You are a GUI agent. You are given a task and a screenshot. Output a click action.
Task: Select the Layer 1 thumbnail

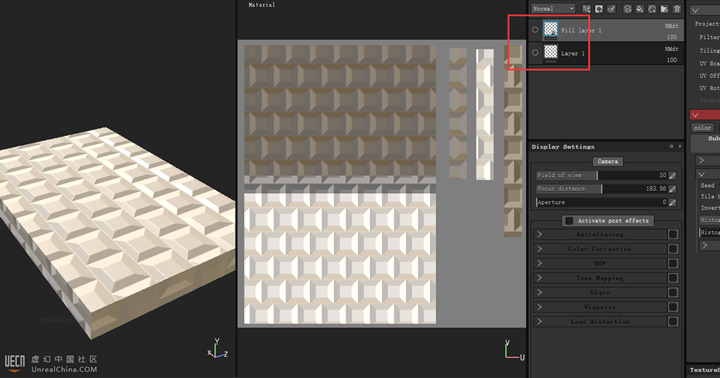551,52
